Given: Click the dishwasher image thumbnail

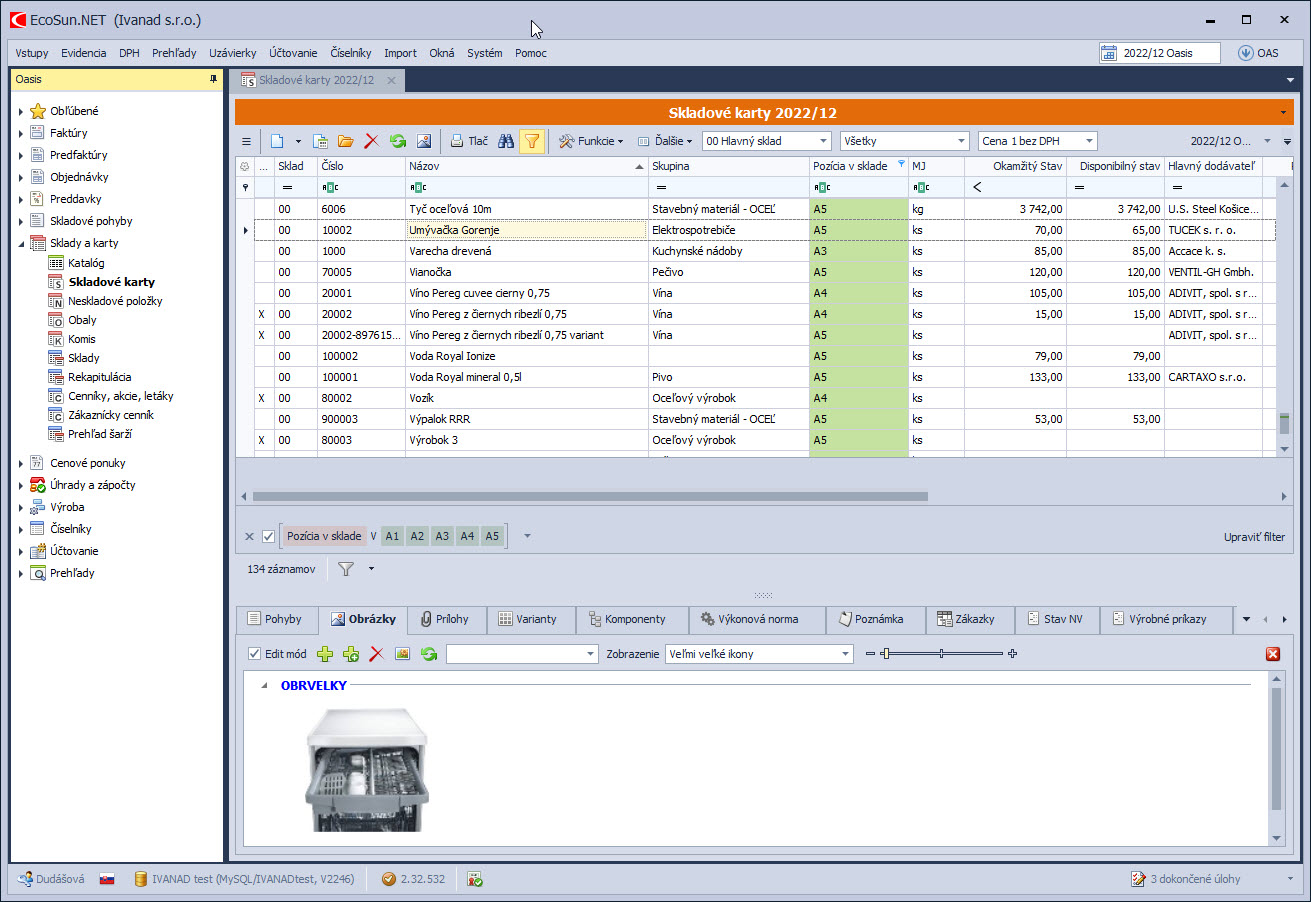Looking at the screenshot, I should click(367, 768).
